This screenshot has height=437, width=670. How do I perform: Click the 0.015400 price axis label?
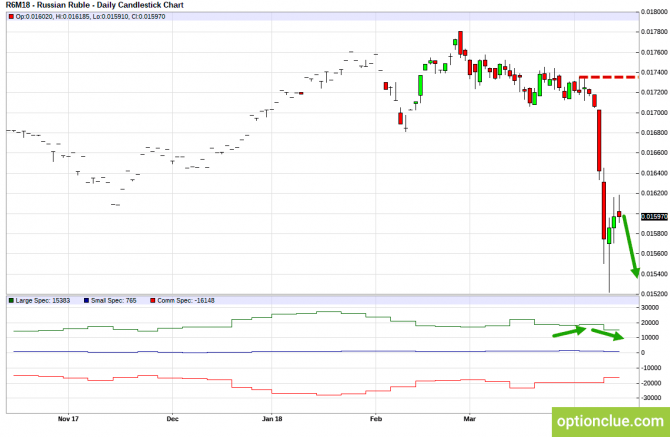point(654,274)
